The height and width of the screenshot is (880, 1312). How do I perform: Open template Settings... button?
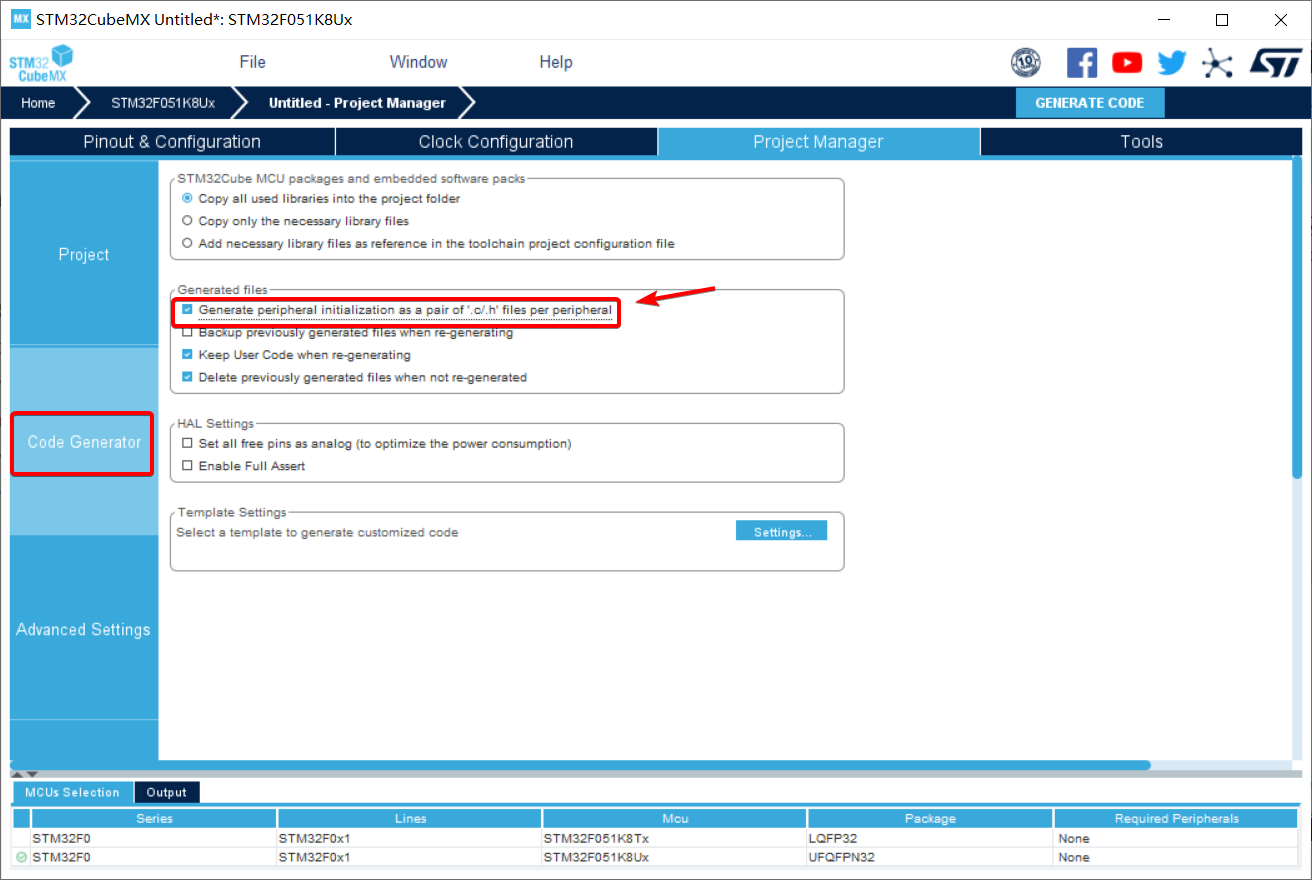[x=781, y=532]
